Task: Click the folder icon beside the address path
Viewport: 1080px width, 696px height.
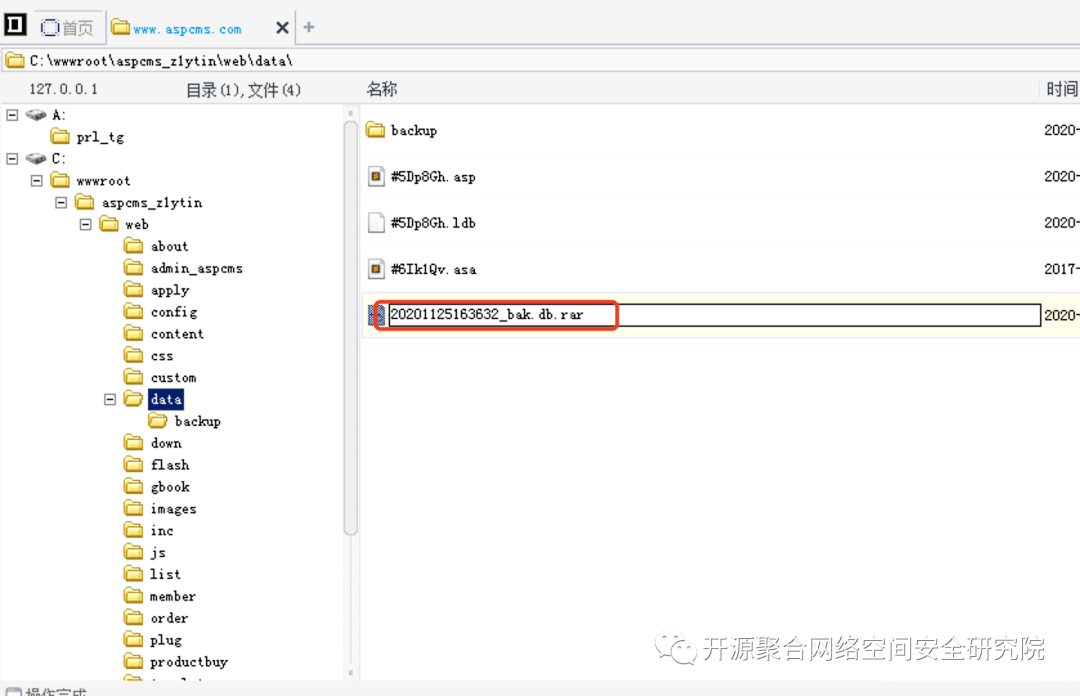Action: click(x=15, y=61)
